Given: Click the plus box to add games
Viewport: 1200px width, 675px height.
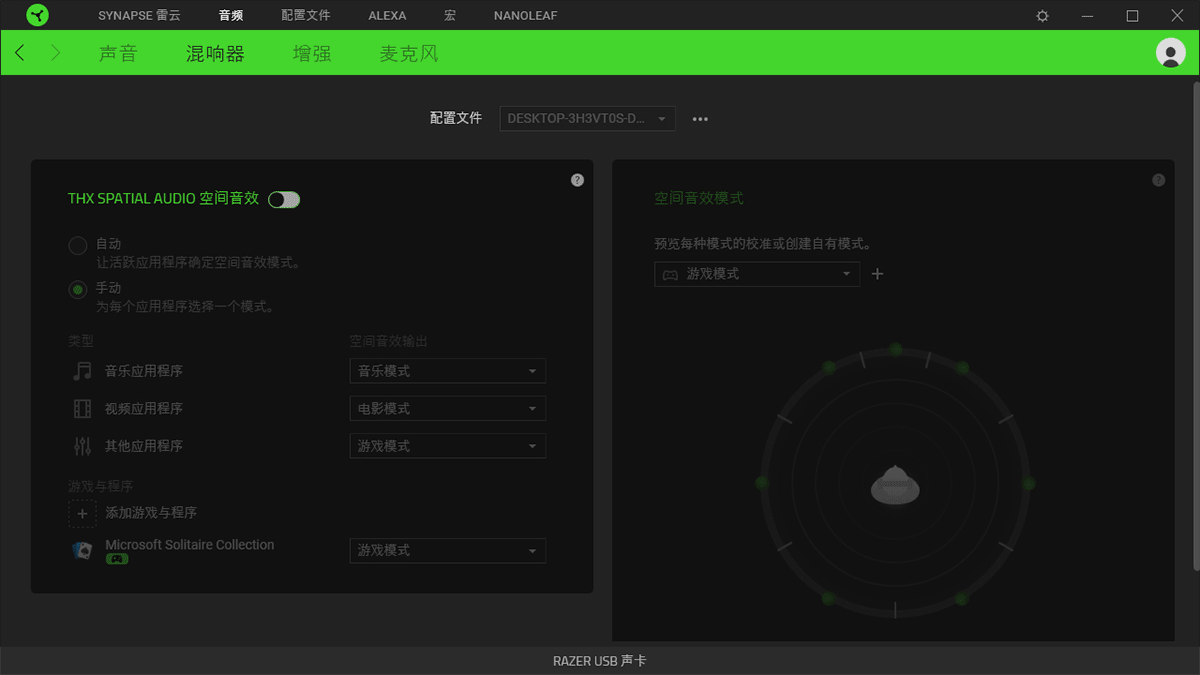Looking at the screenshot, I should pos(82,512).
